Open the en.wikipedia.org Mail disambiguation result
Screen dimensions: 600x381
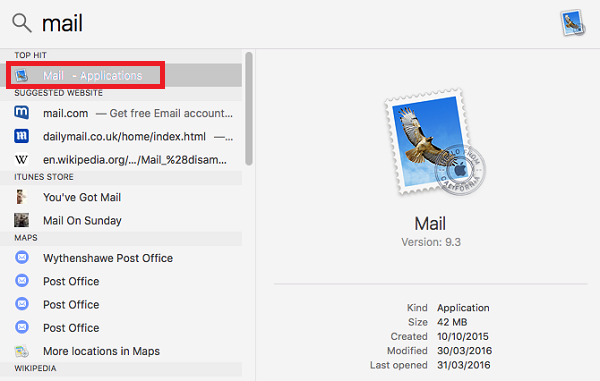121,160
